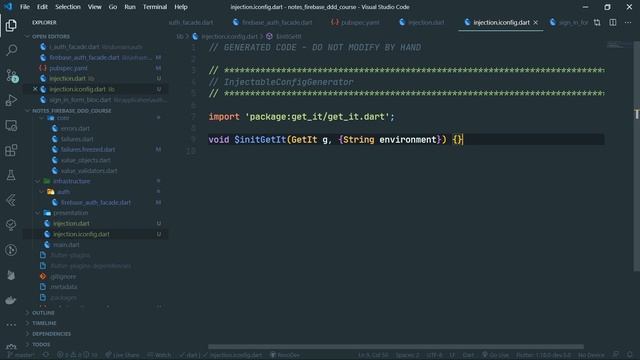Image resolution: width=640 pixels, height=360 pixels.
Task: Collapse the Open Editors section
Action: [50, 36]
